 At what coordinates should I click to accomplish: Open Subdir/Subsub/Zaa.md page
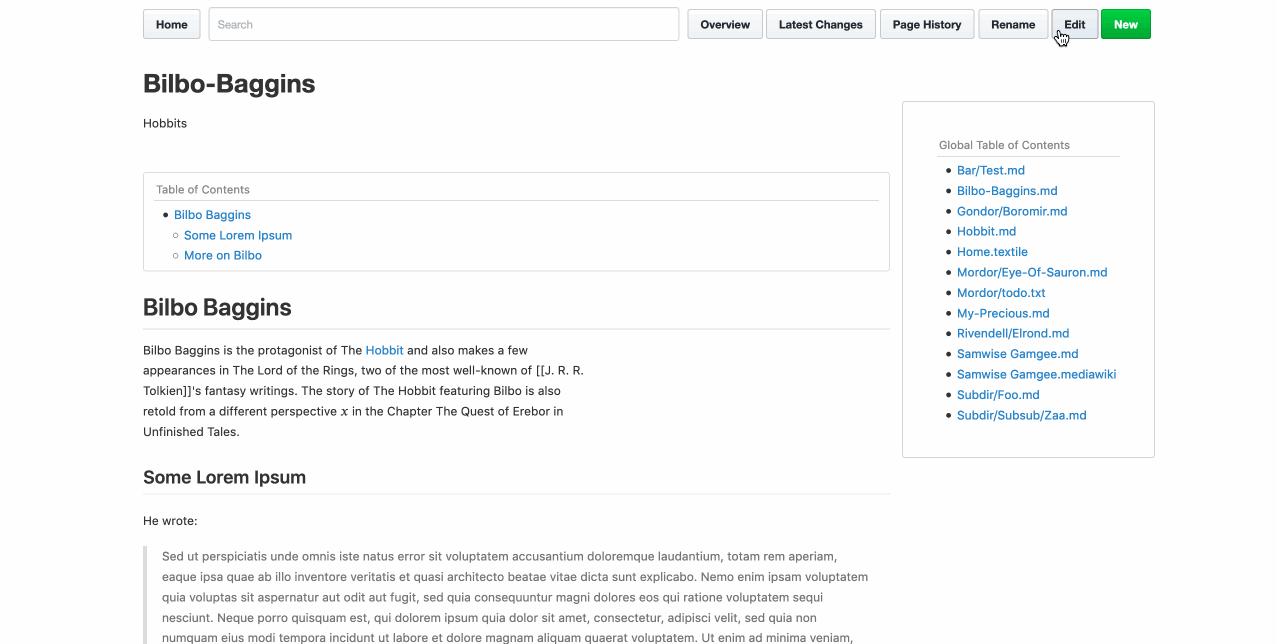coord(1021,416)
